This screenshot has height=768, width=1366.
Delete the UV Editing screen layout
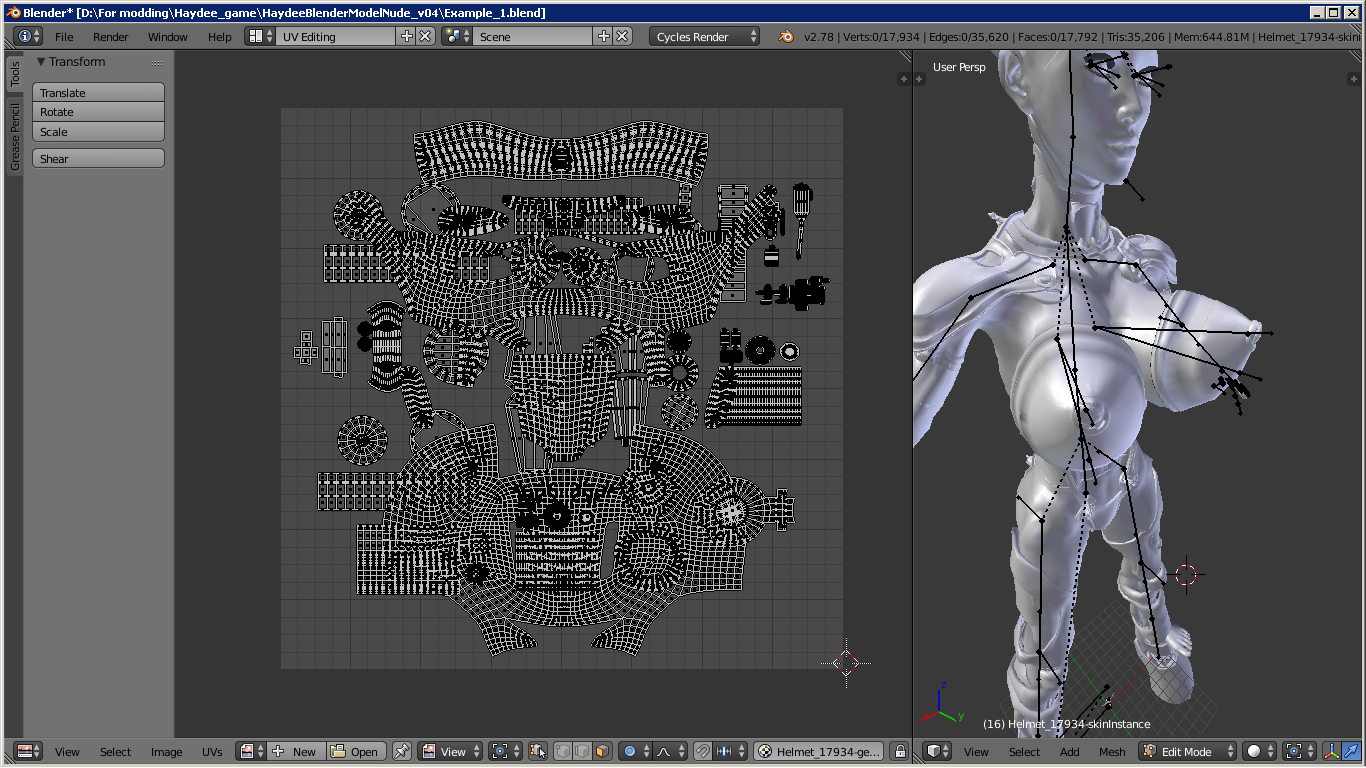coord(425,36)
